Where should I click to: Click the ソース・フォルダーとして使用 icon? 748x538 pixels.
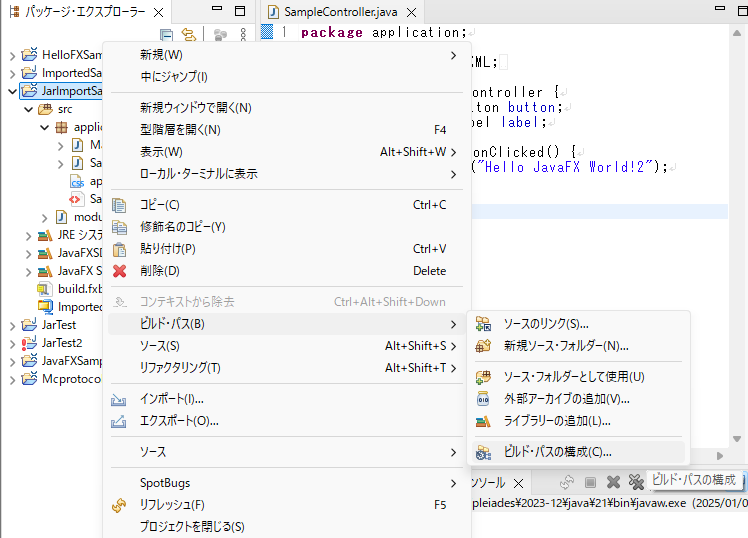click(483, 377)
